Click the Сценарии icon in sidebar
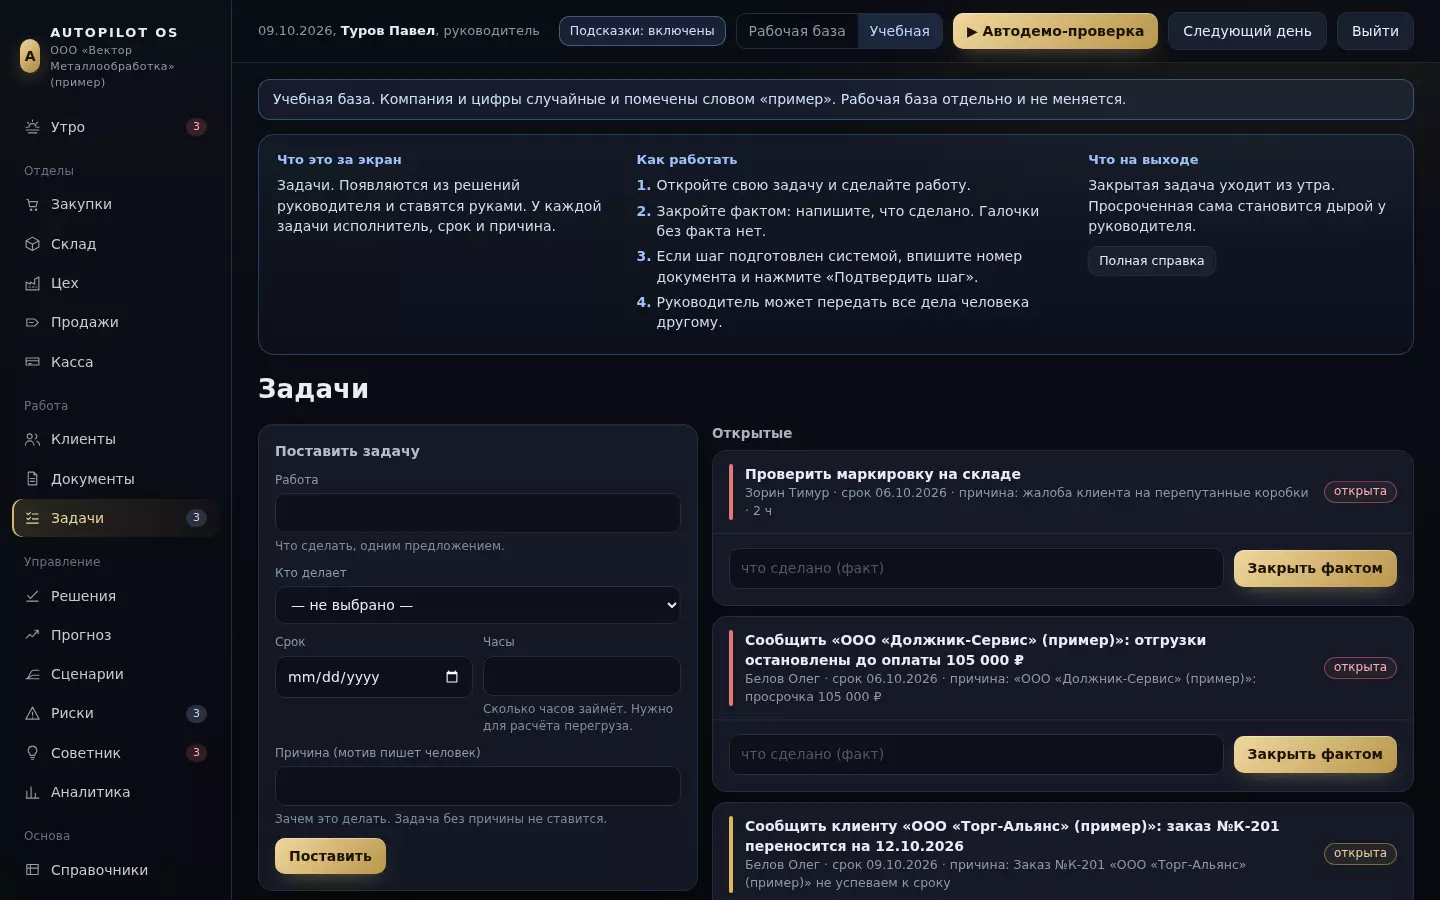Image resolution: width=1440 pixels, height=900 pixels. 32,674
